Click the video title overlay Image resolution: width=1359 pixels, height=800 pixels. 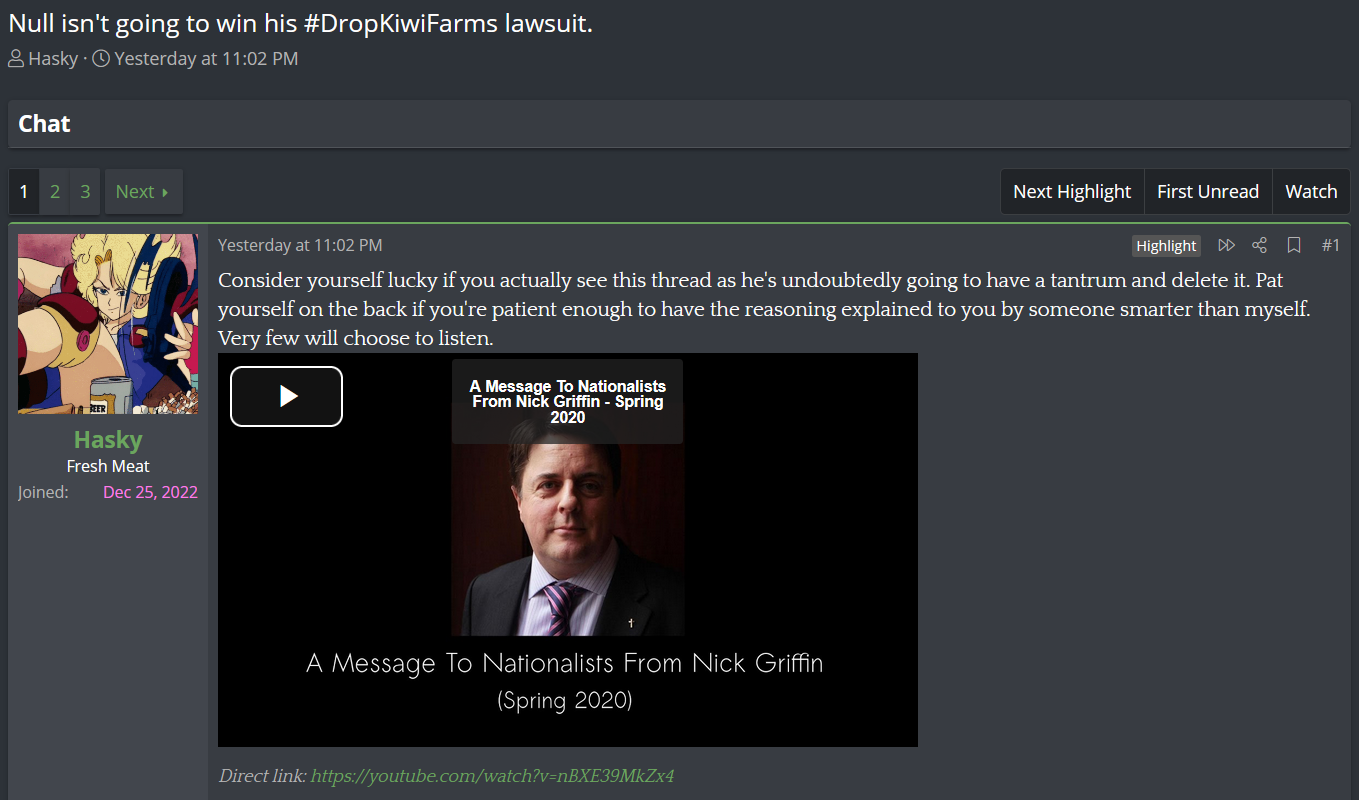(x=567, y=401)
